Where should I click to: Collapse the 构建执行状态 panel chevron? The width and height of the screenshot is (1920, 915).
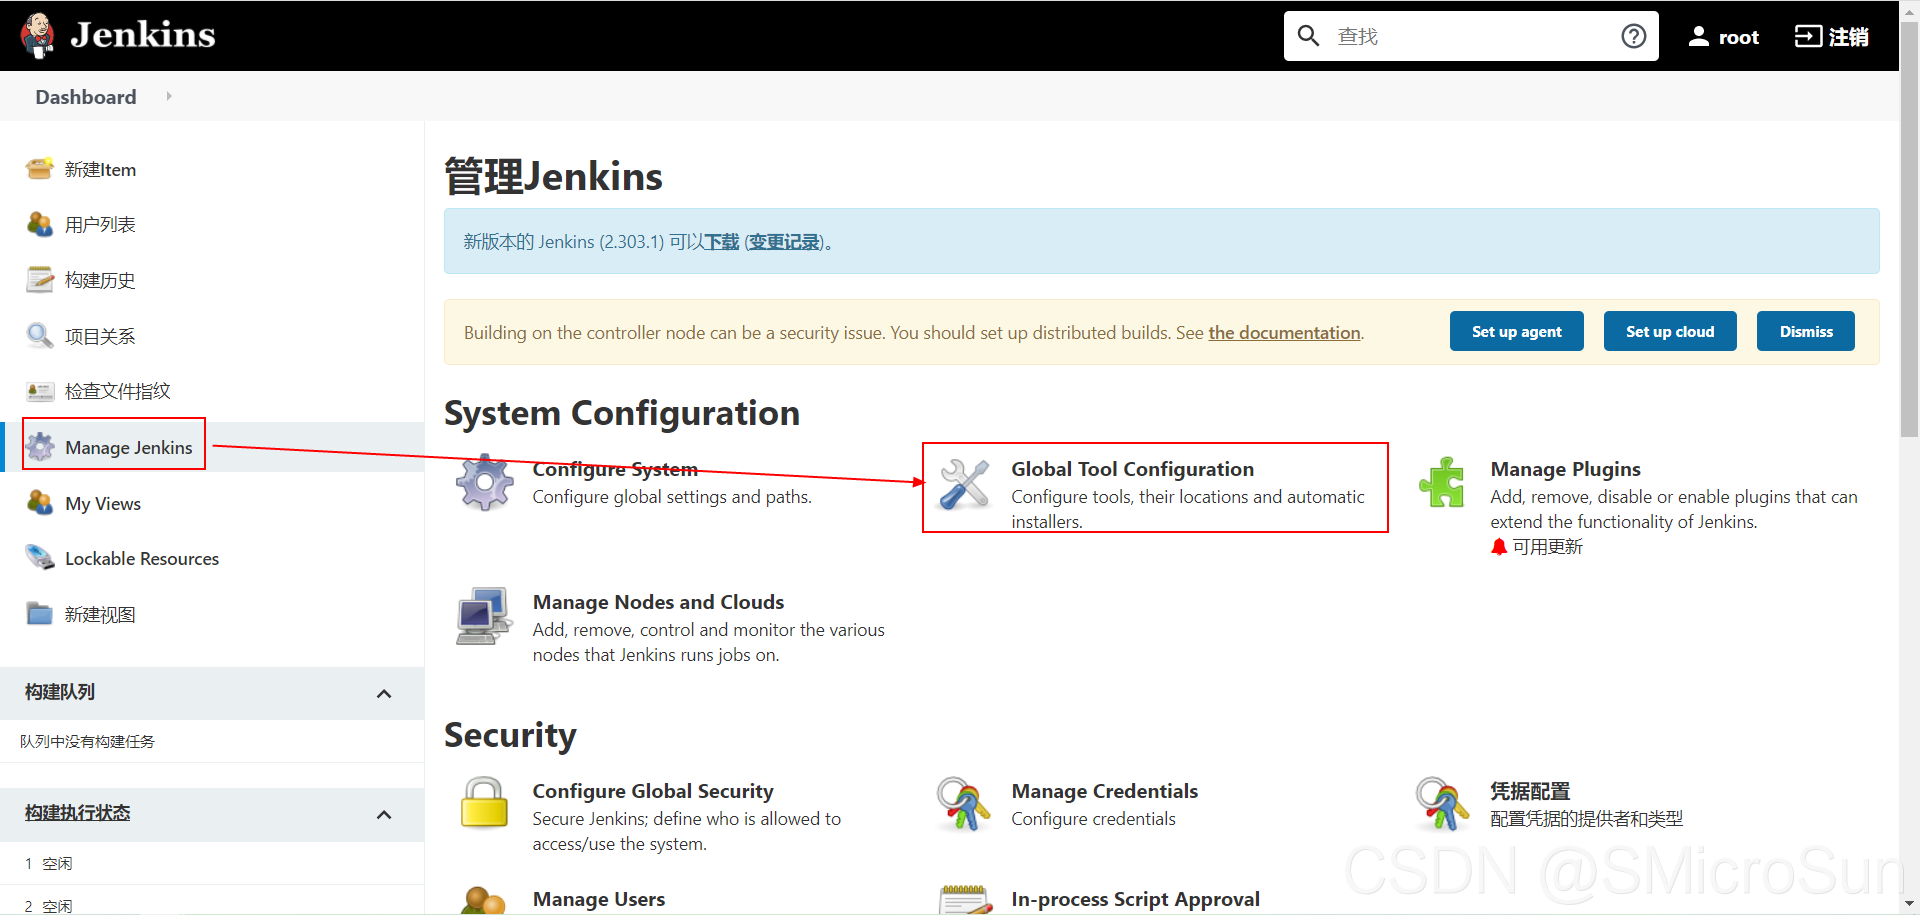coord(384,814)
